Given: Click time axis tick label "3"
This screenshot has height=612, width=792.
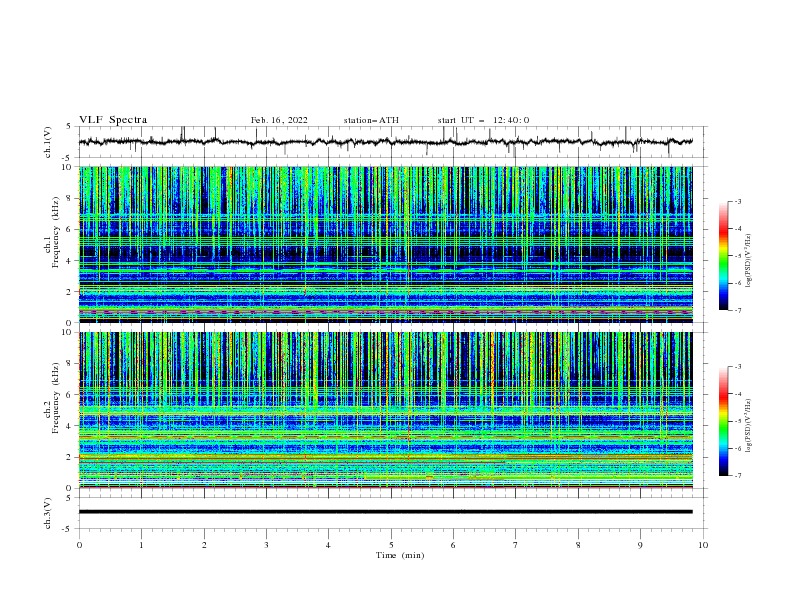Looking at the screenshot, I should pyautogui.click(x=266, y=545).
